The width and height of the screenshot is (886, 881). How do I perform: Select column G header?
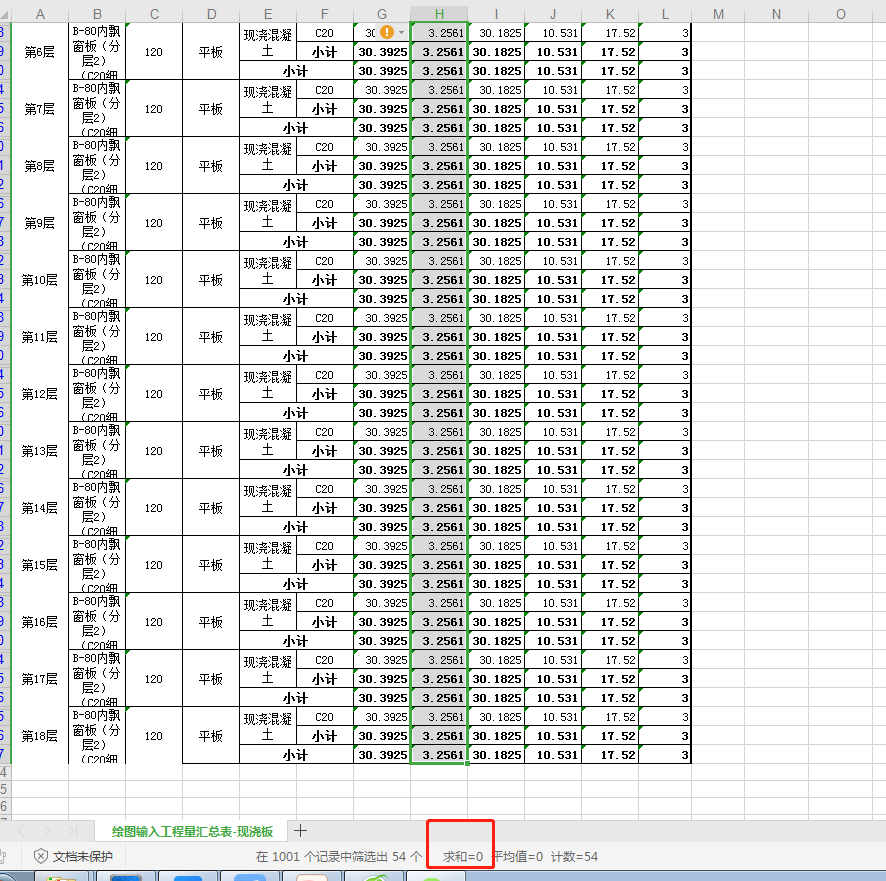382,14
